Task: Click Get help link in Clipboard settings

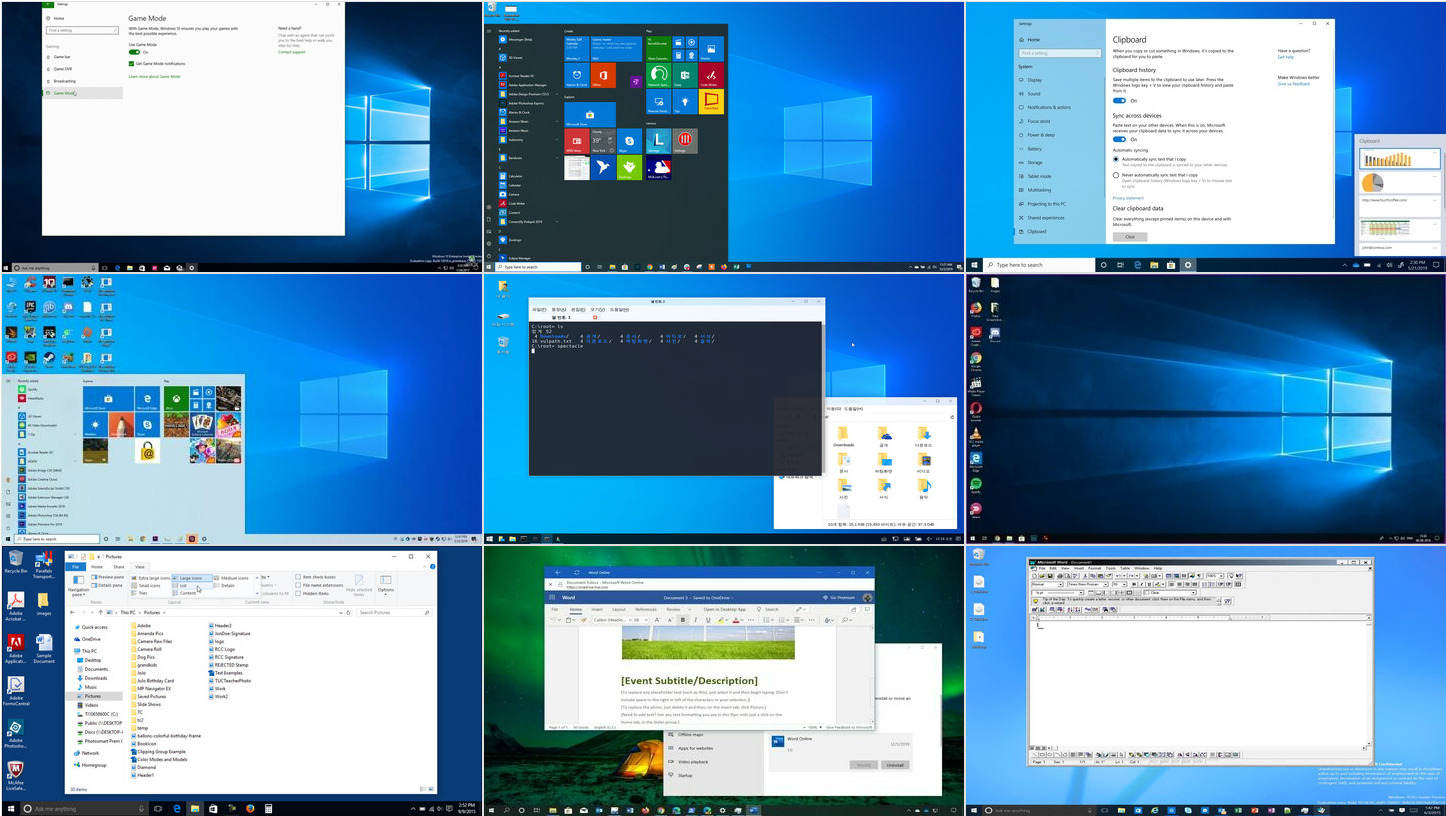Action: point(1285,57)
